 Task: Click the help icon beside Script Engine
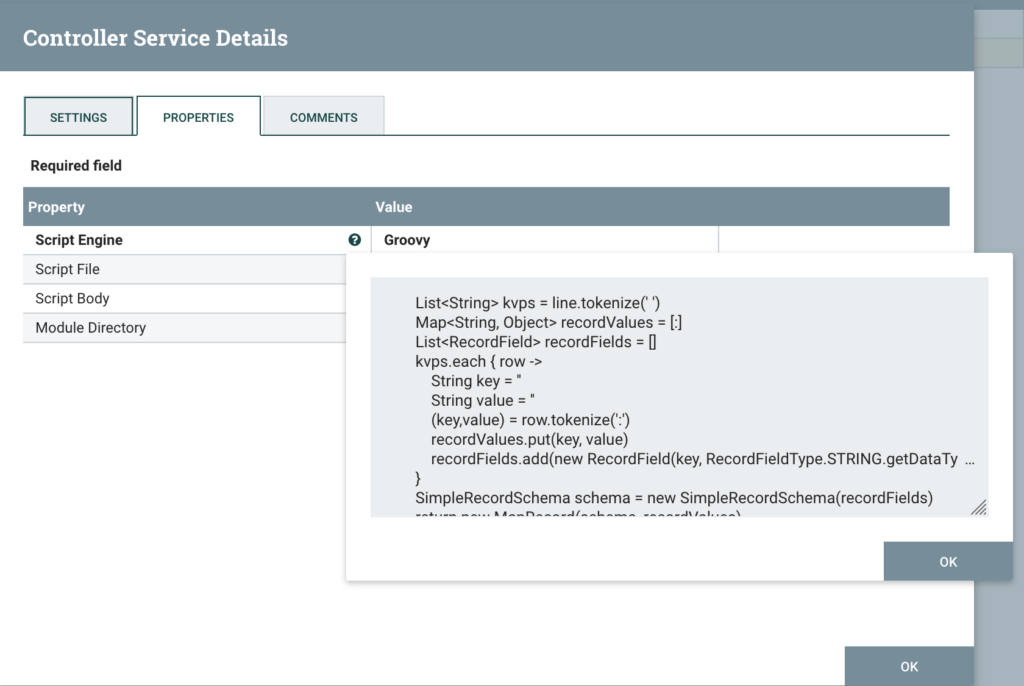[x=354, y=240]
